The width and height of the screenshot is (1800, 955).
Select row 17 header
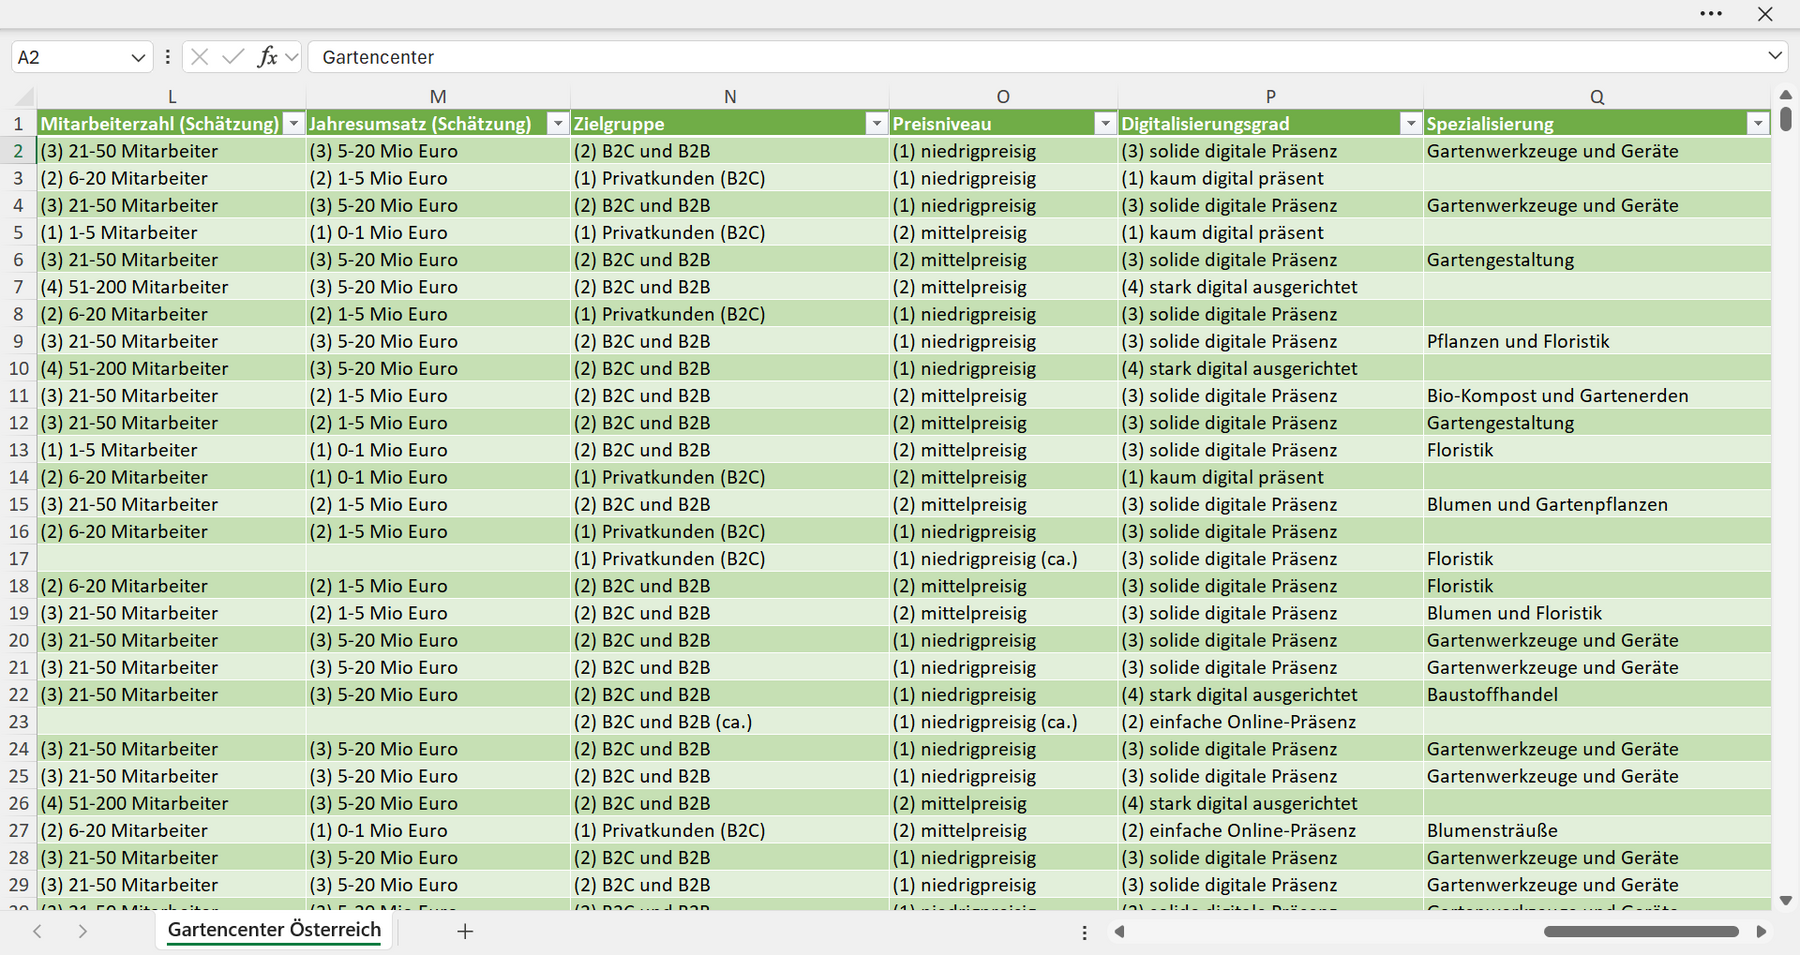[19, 559]
